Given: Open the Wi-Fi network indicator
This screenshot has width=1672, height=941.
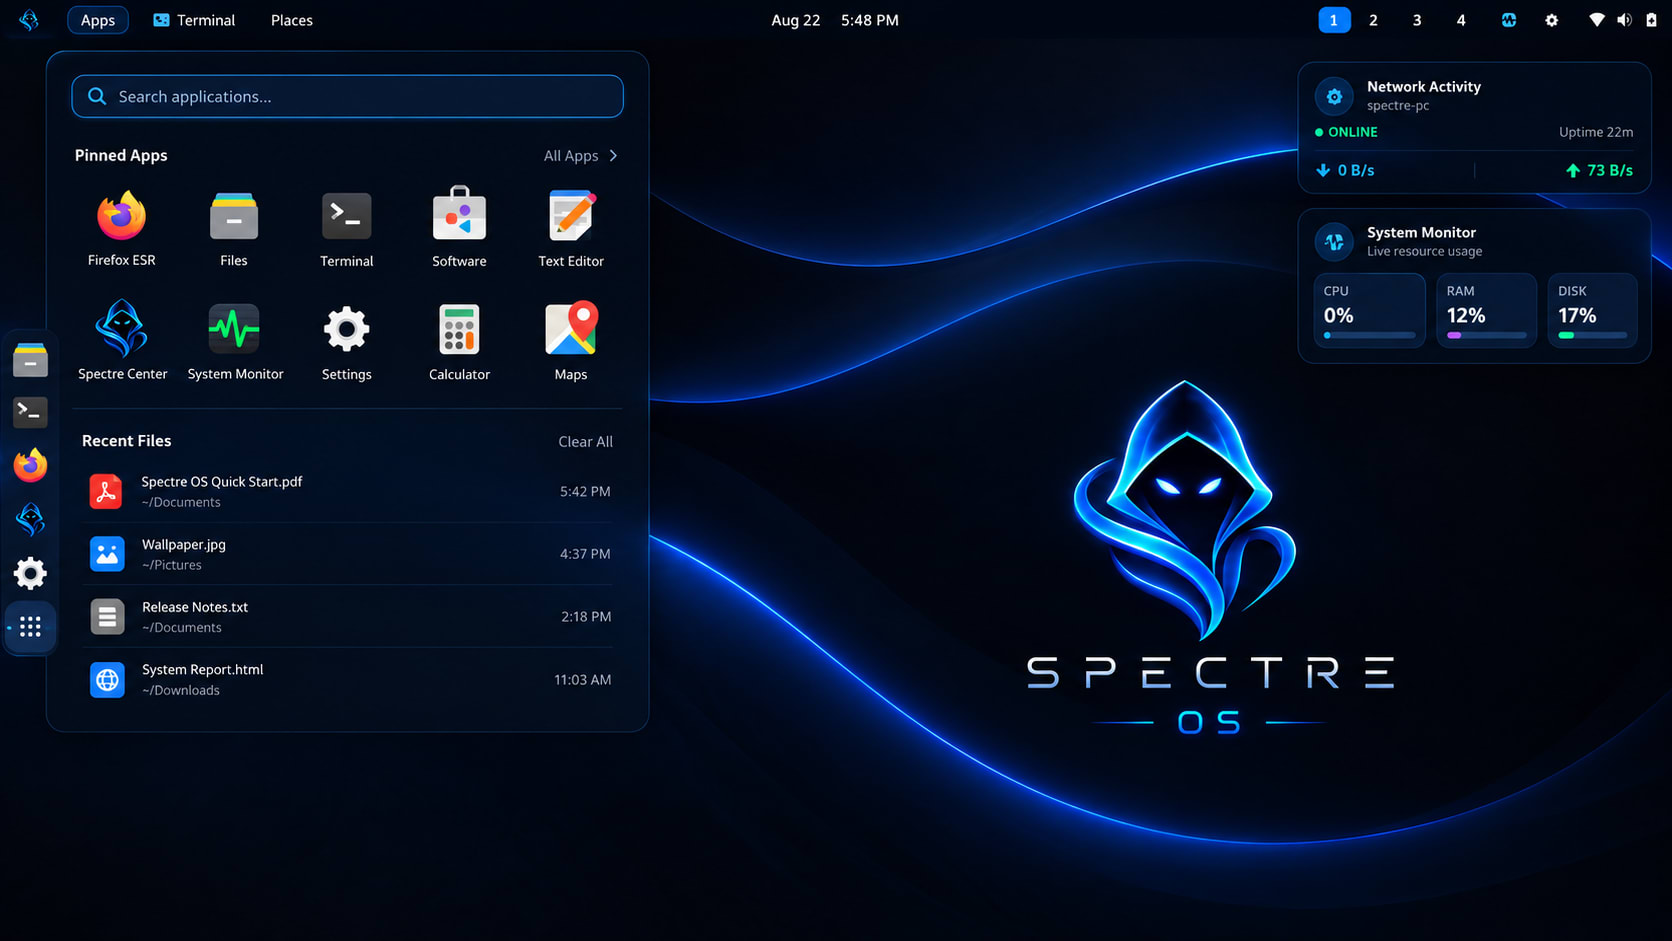Looking at the screenshot, I should pyautogui.click(x=1596, y=20).
